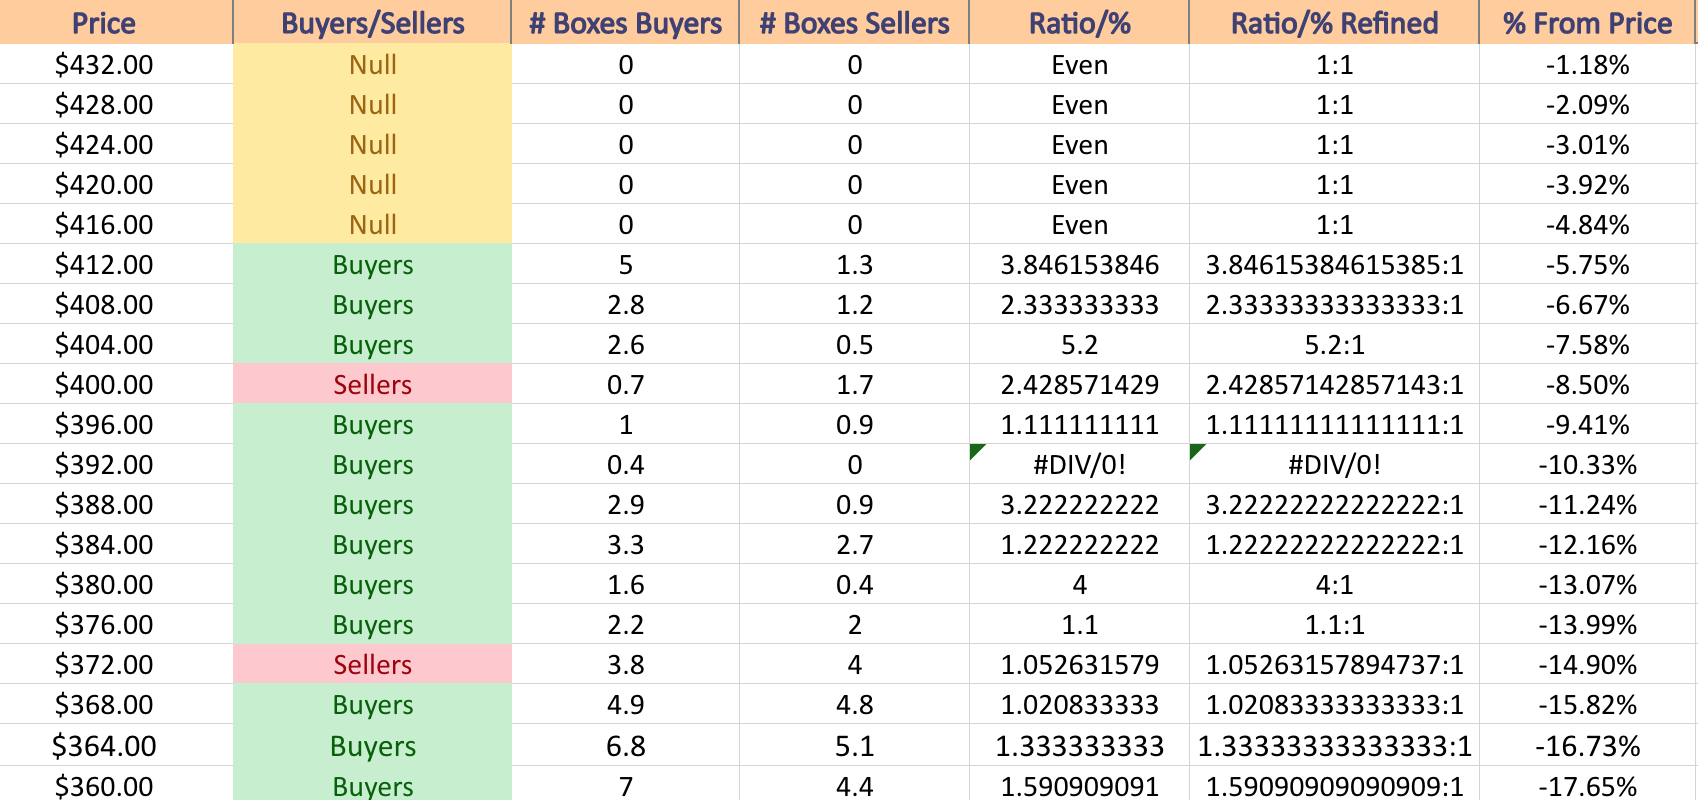Click the 2.7 boxes sellers cell
1698x800 pixels.
[x=854, y=545]
